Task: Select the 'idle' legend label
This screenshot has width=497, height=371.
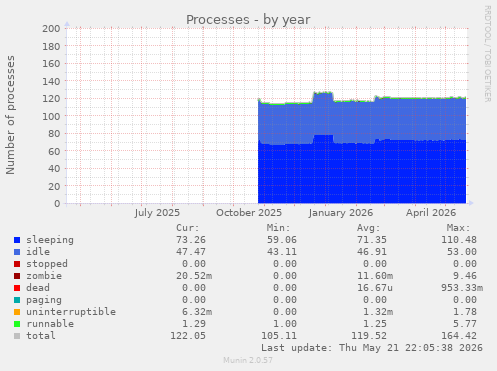Action: click(x=38, y=252)
